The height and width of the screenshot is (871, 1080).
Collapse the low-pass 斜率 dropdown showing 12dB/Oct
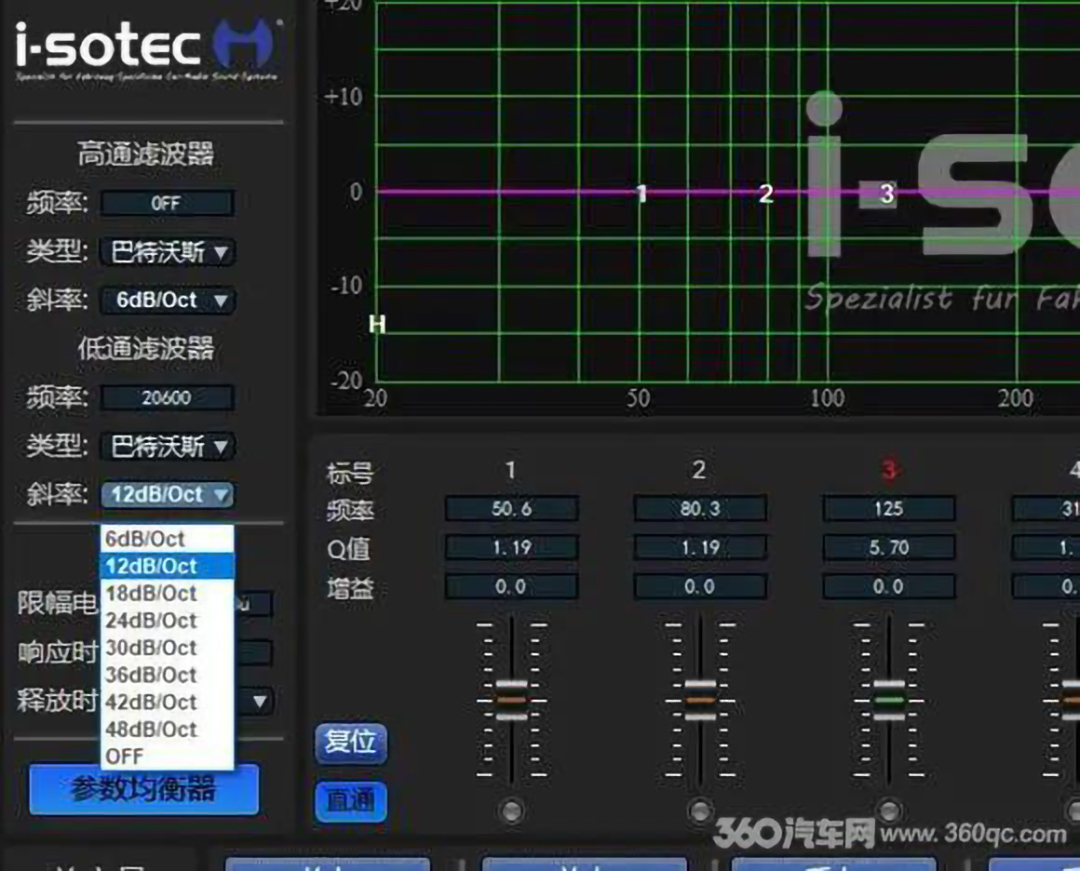[x=167, y=494]
